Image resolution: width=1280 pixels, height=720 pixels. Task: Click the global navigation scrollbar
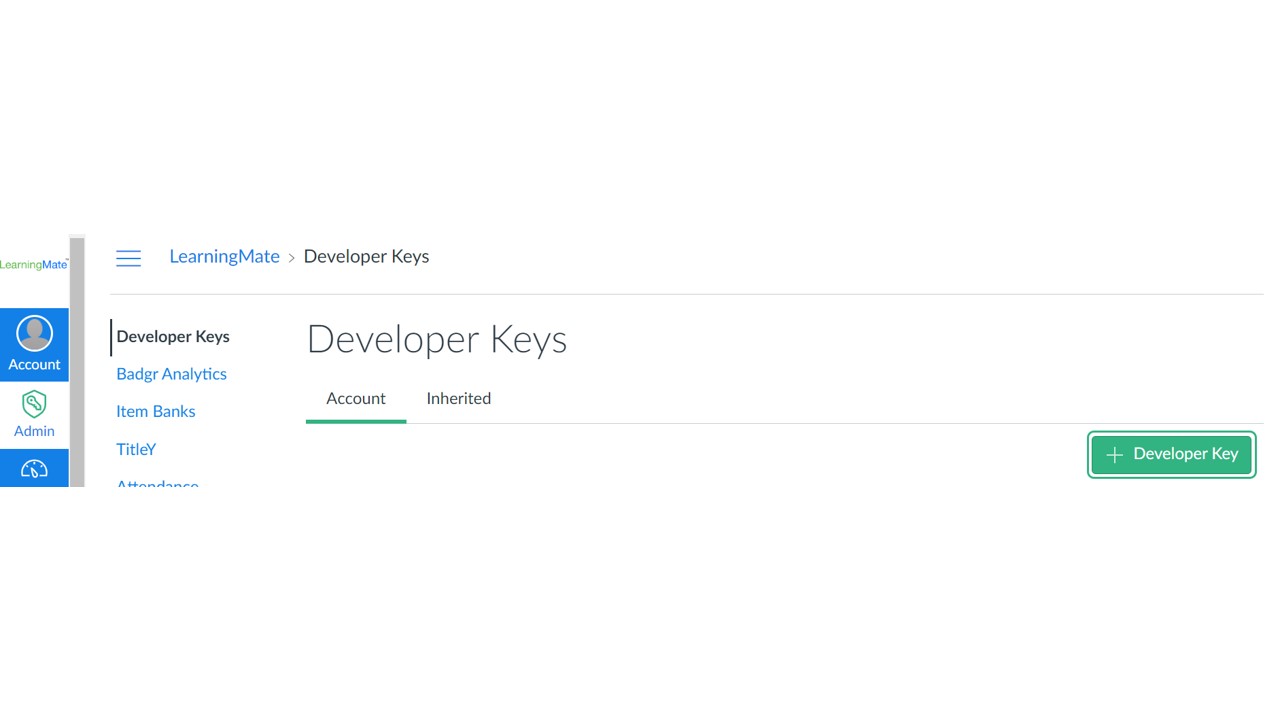77,362
